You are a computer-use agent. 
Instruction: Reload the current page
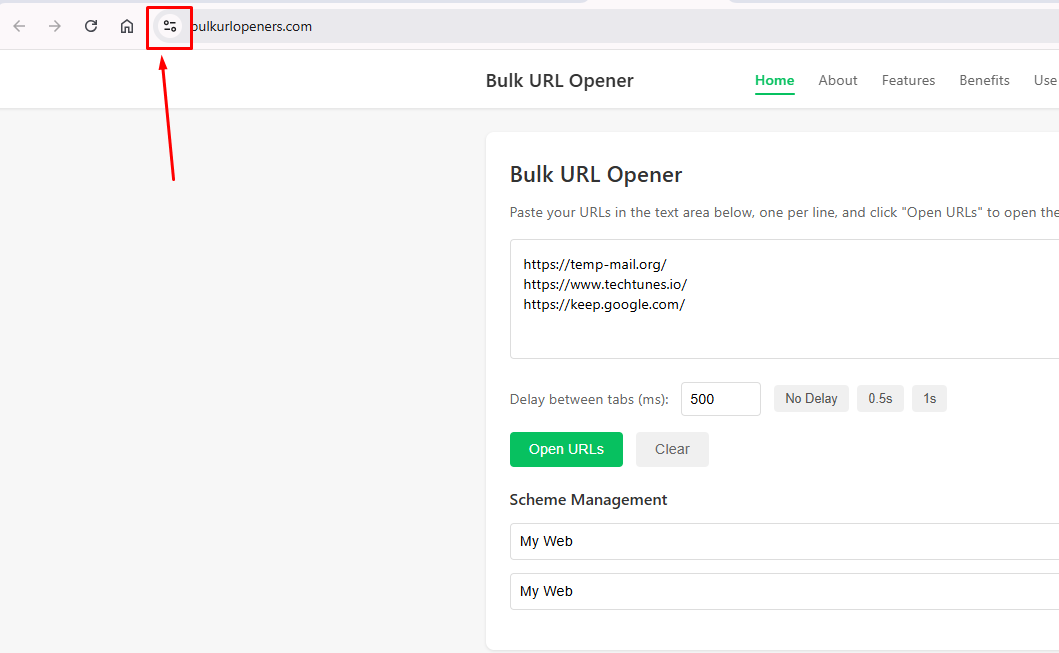point(91,26)
